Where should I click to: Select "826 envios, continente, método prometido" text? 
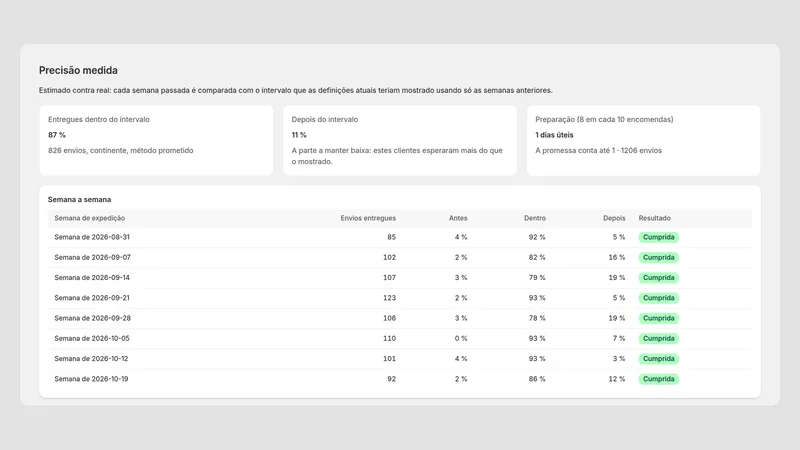120,151
